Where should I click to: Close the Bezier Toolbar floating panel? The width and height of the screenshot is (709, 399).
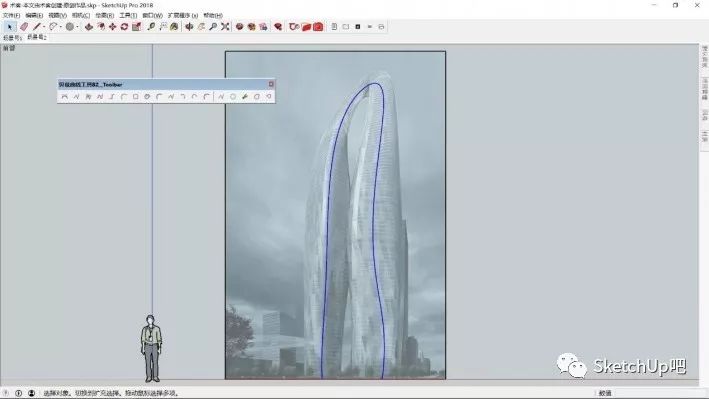[271, 84]
